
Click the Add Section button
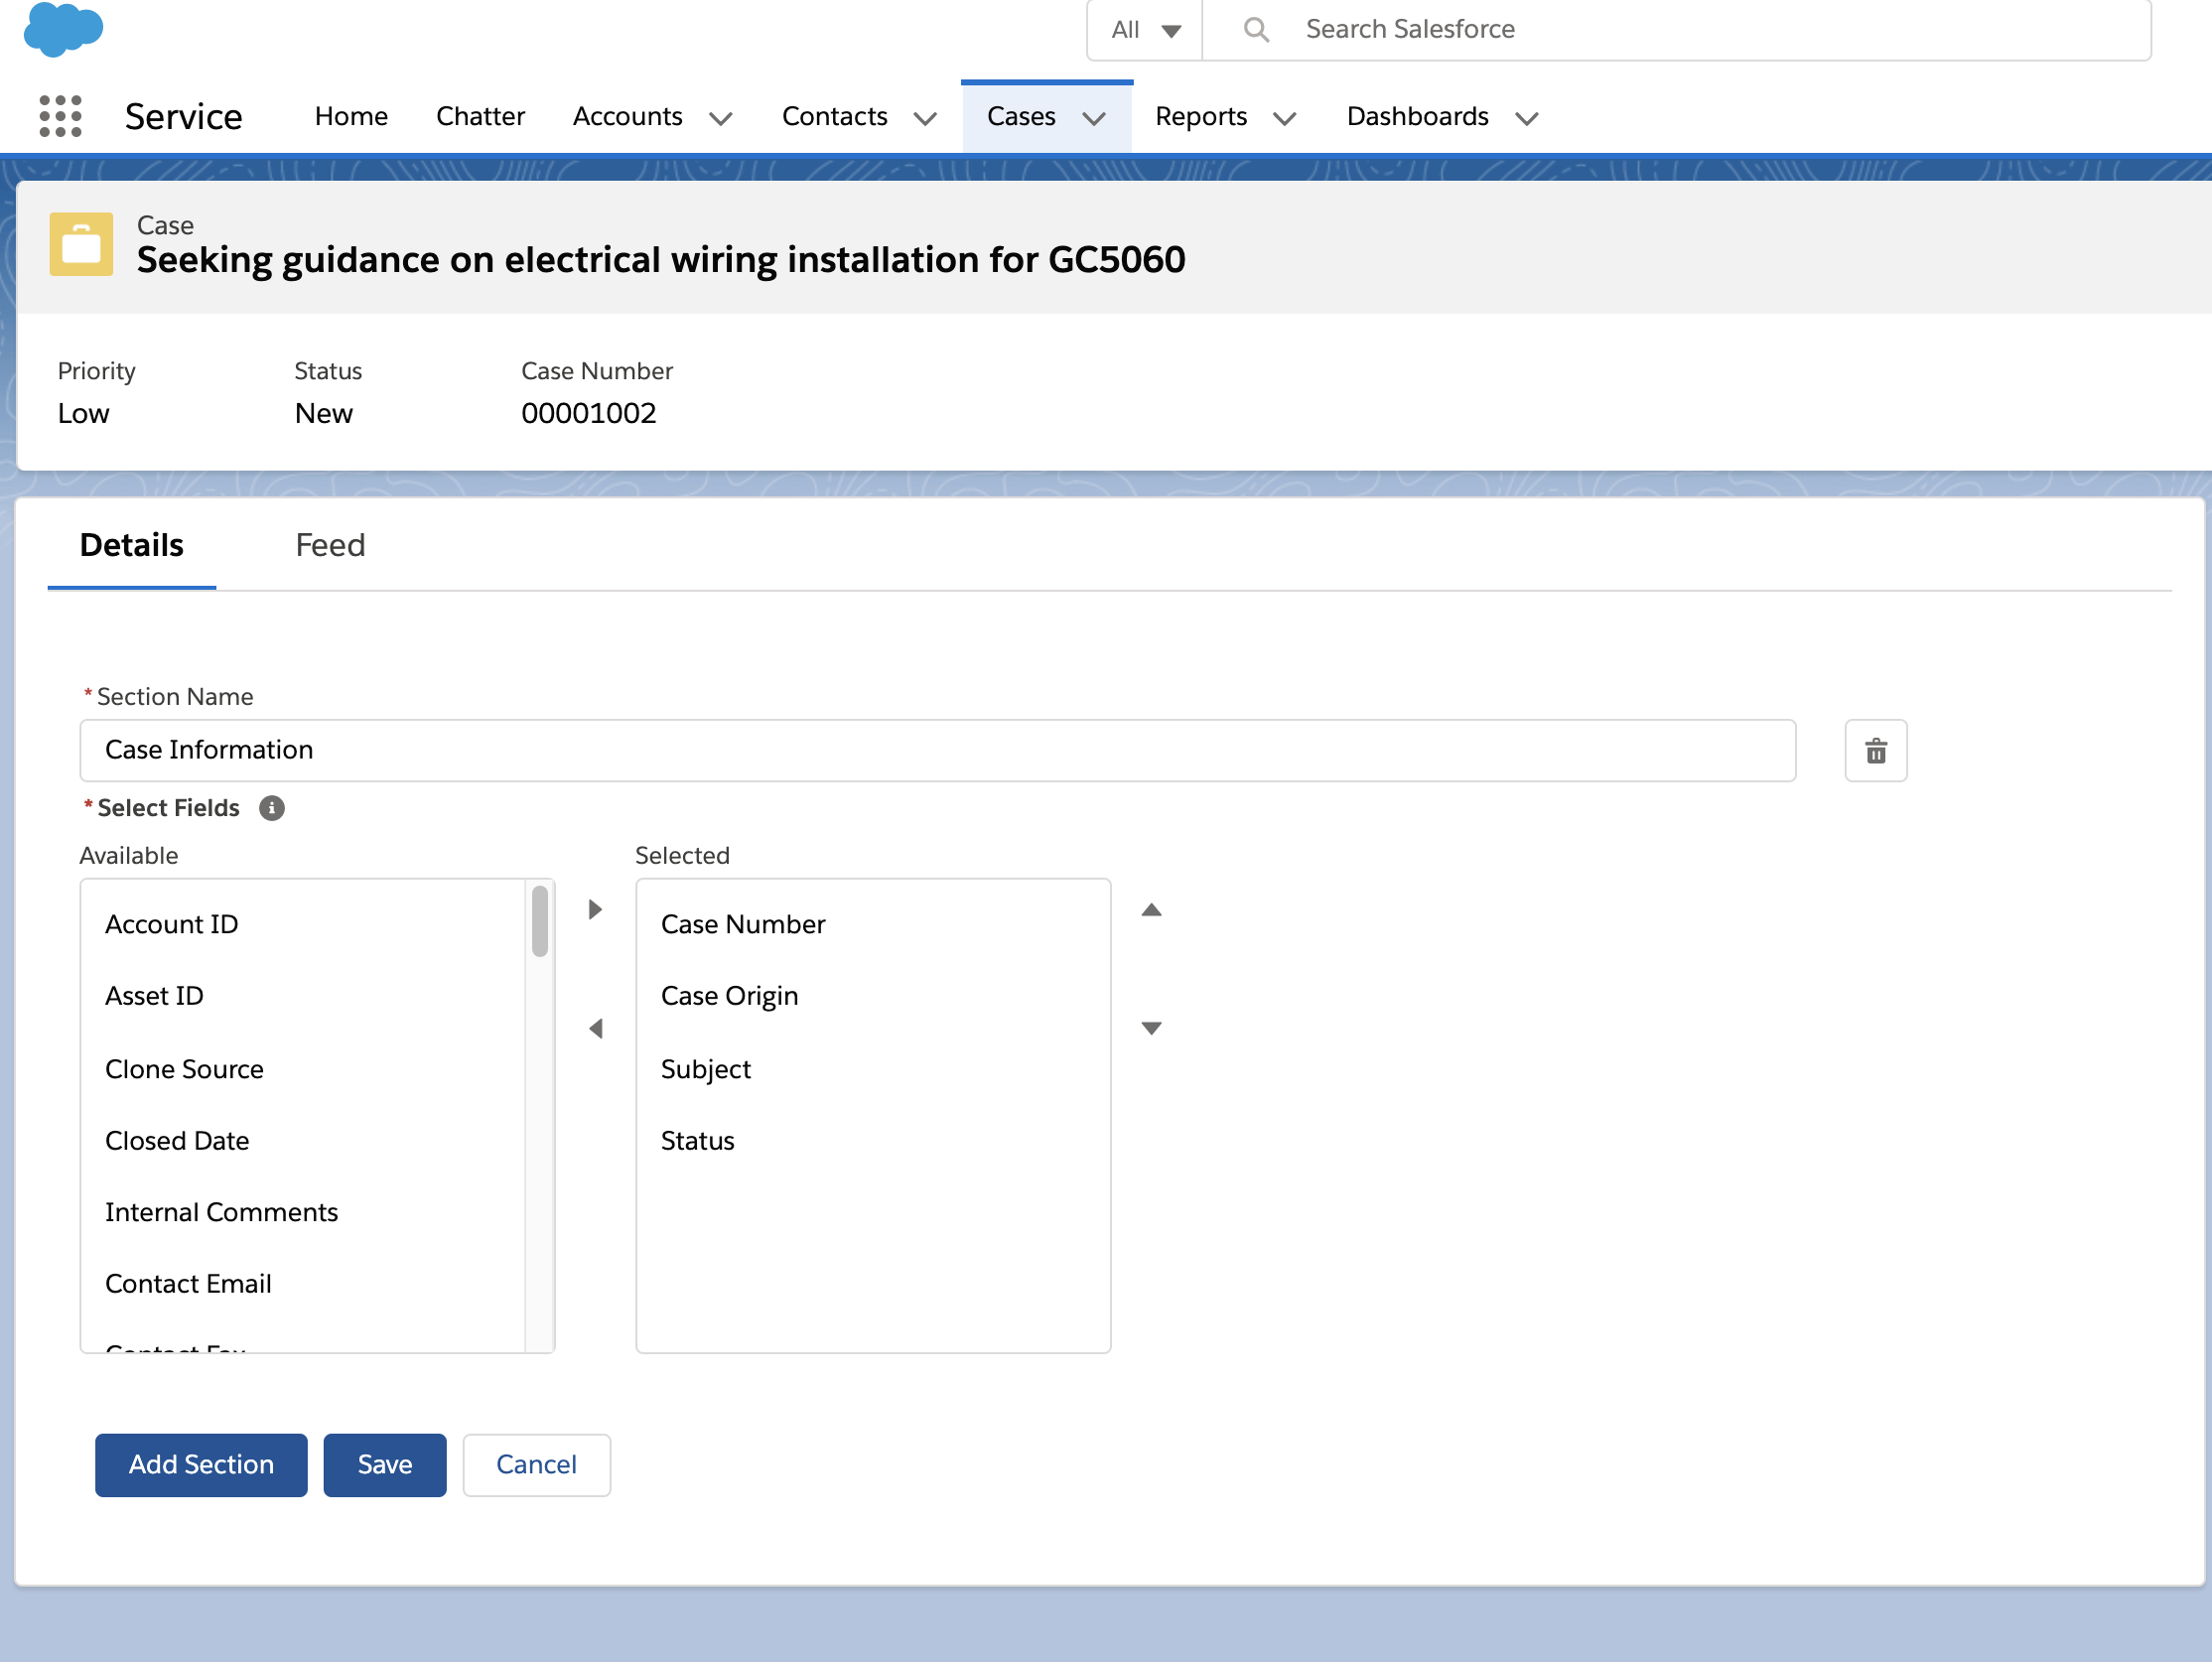201,1464
